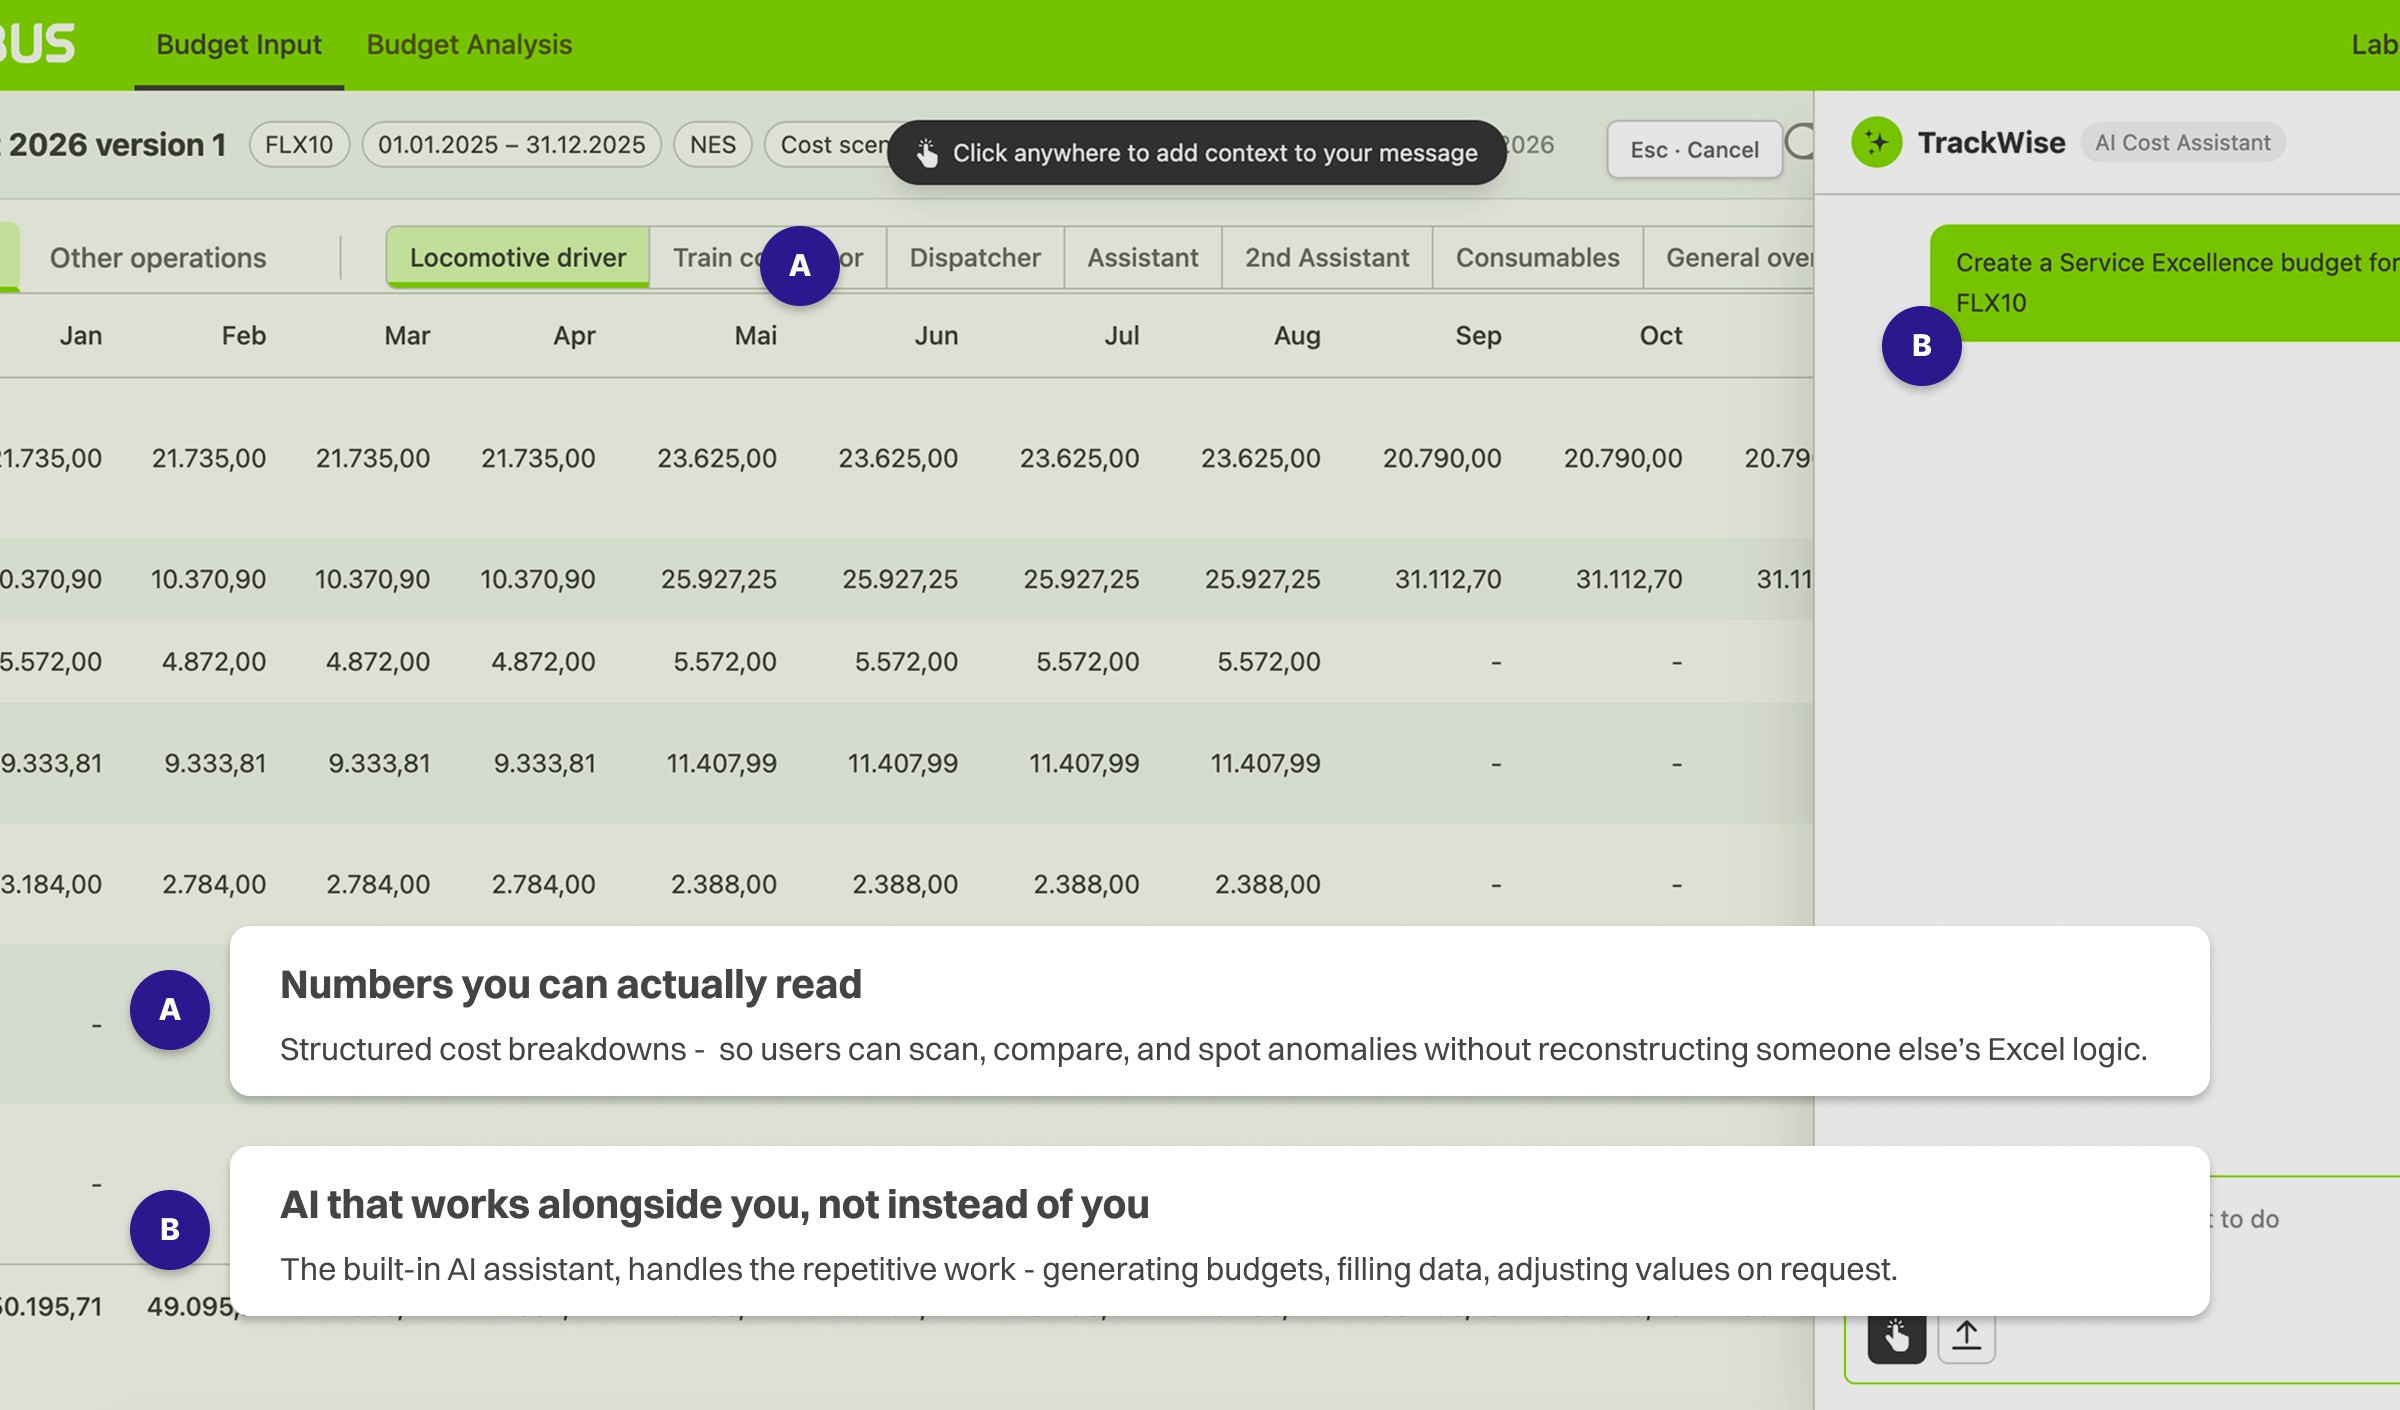2400x1410 pixels.
Task: Click marker B beside AI card
Action: coord(169,1229)
